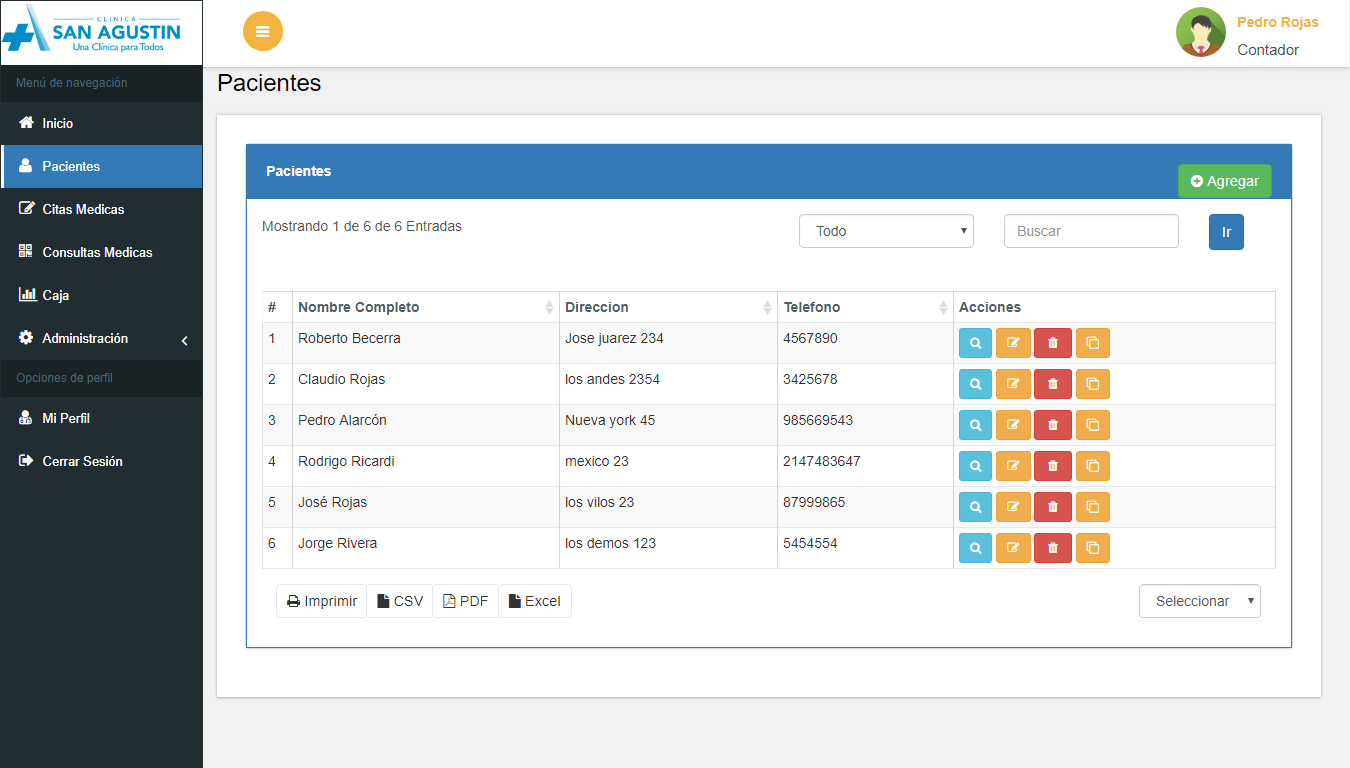Image resolution: width=1350 pixels, height=768 pixels.
Task: Go to Citas Medicas in sidebar
Action: coord(83,209)
